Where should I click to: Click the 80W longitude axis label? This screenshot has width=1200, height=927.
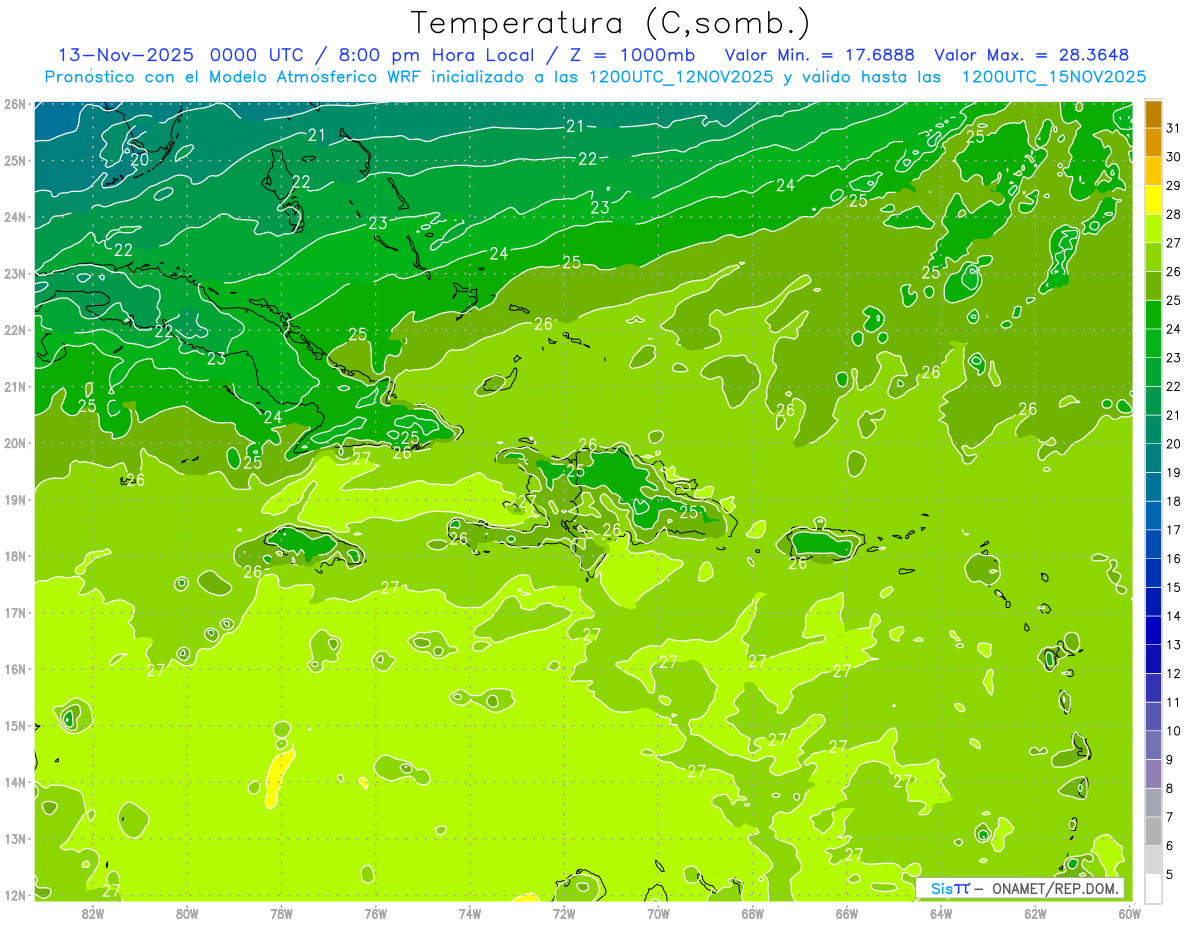coord(187,913)
